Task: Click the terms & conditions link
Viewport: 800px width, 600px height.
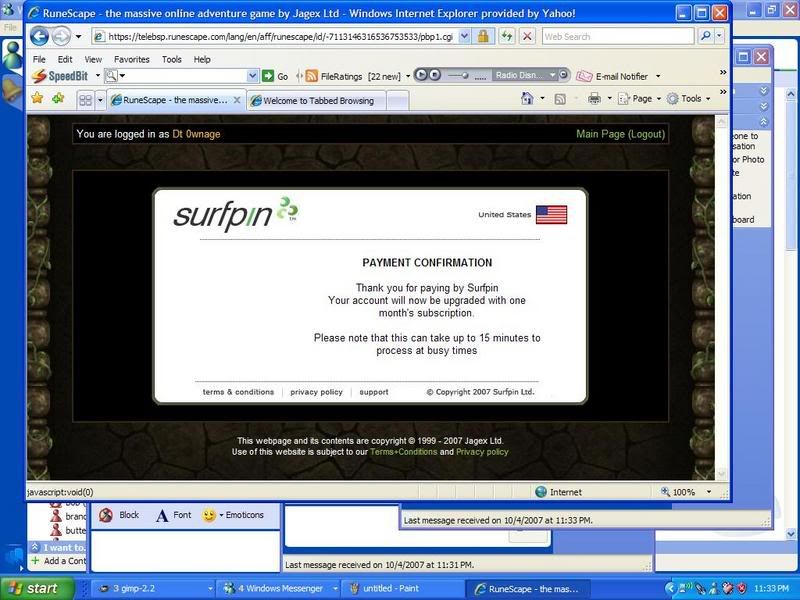Action: [238, 392]
